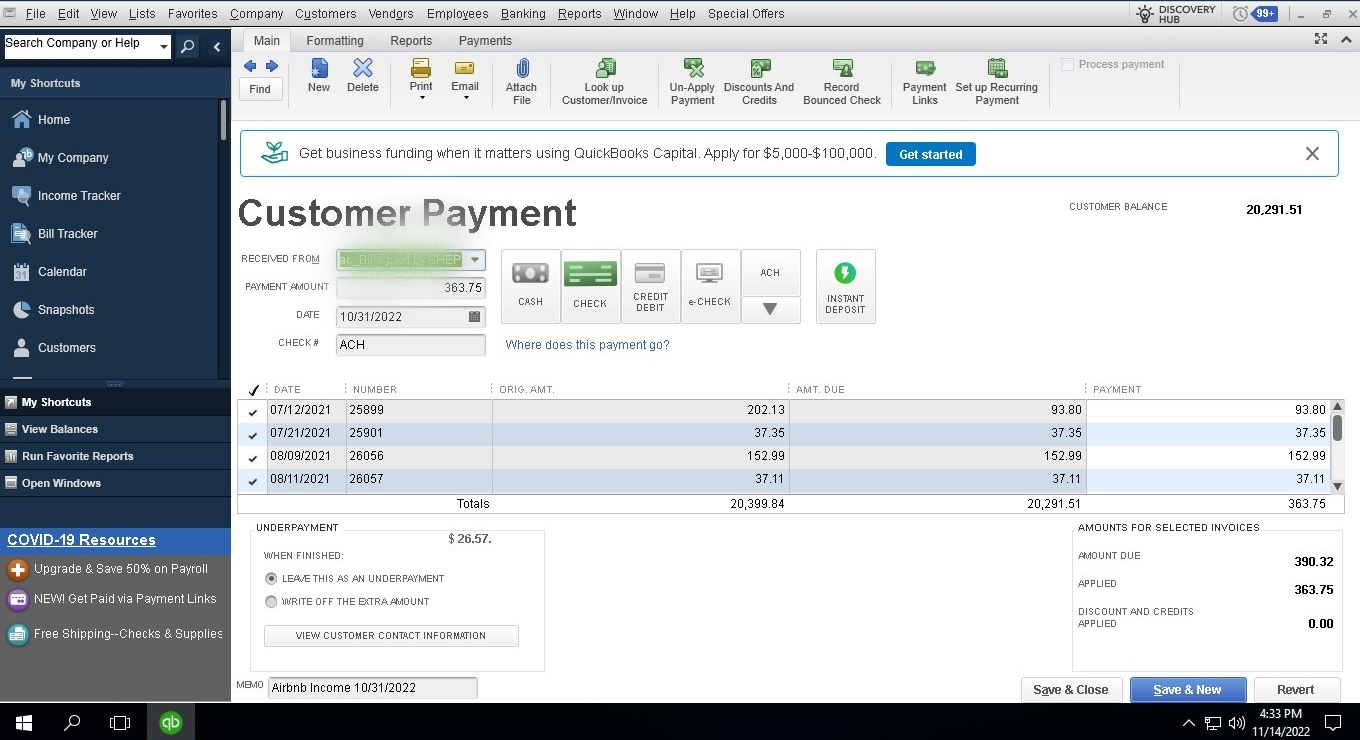
Task: Look up Customer/Invoice
Action: click(x=605, y=81)
